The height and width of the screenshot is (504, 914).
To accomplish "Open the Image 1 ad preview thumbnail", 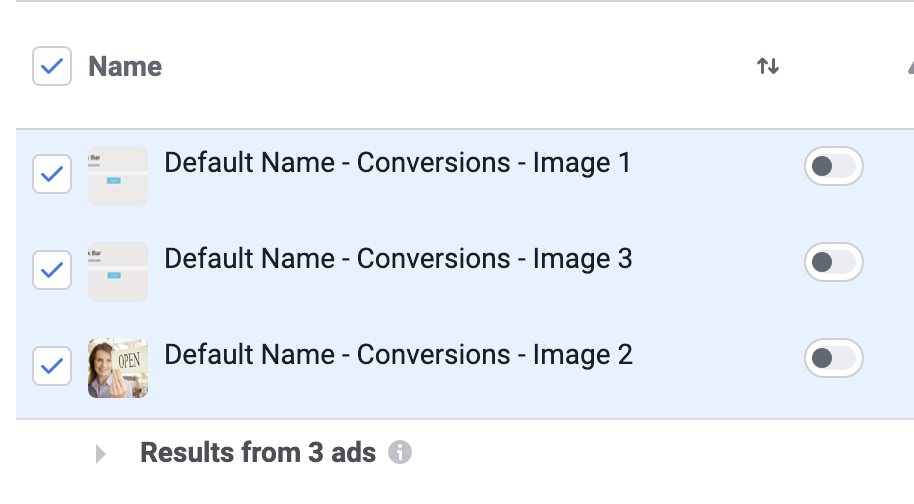I will (x=118, y=176).
